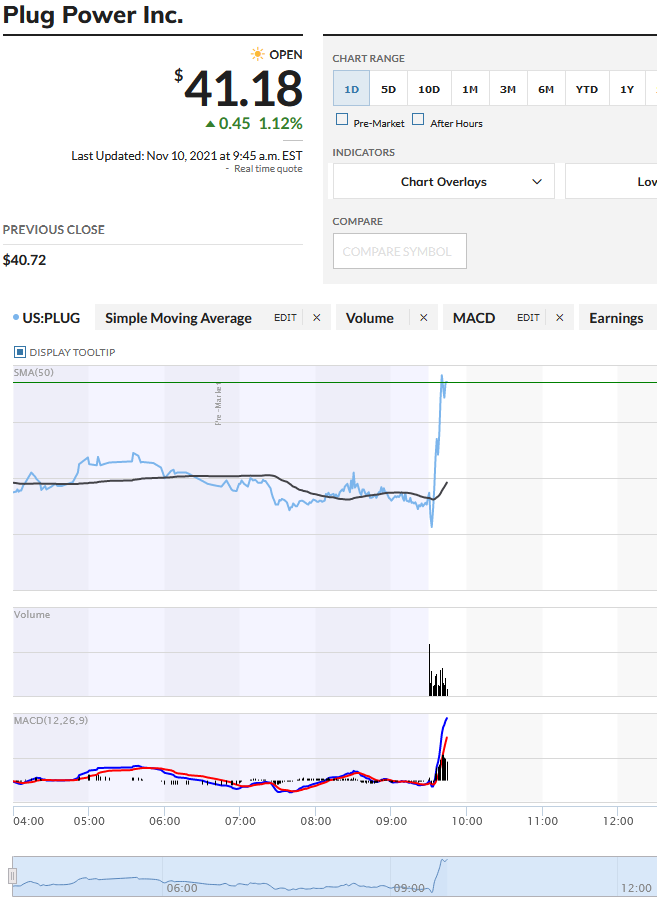
Task: Select the YTD chart range
Action: (587, 89)
